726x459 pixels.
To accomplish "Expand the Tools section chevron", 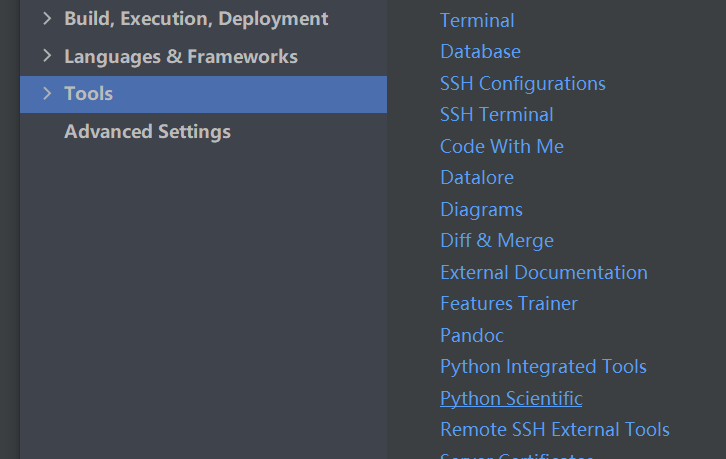I will coord(47,94).
